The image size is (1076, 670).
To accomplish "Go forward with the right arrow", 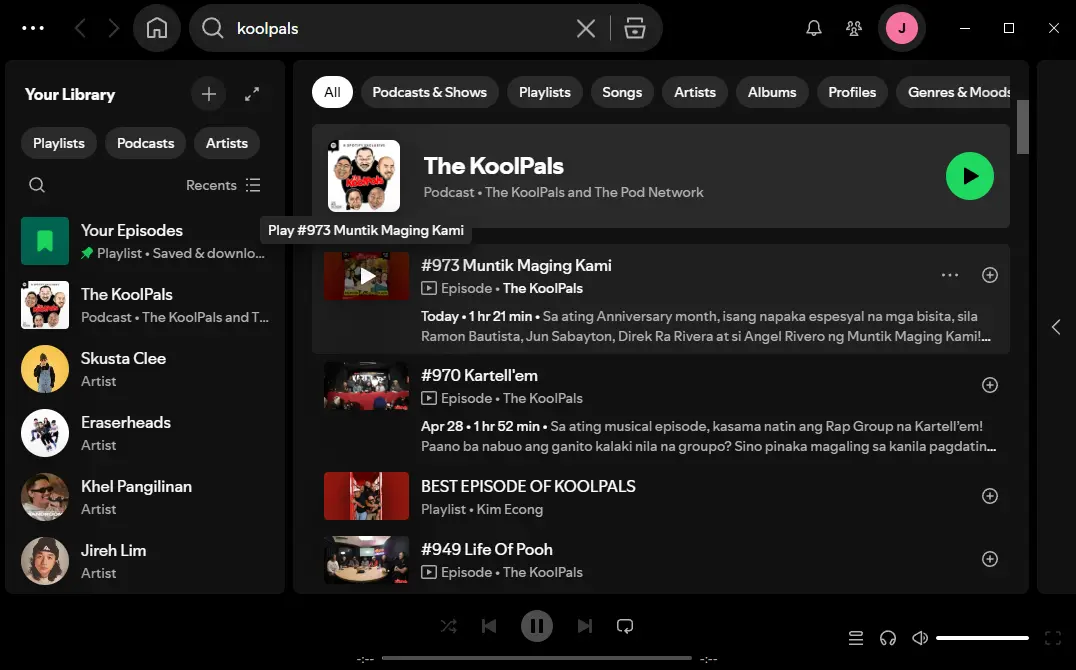I will [113, 28].
